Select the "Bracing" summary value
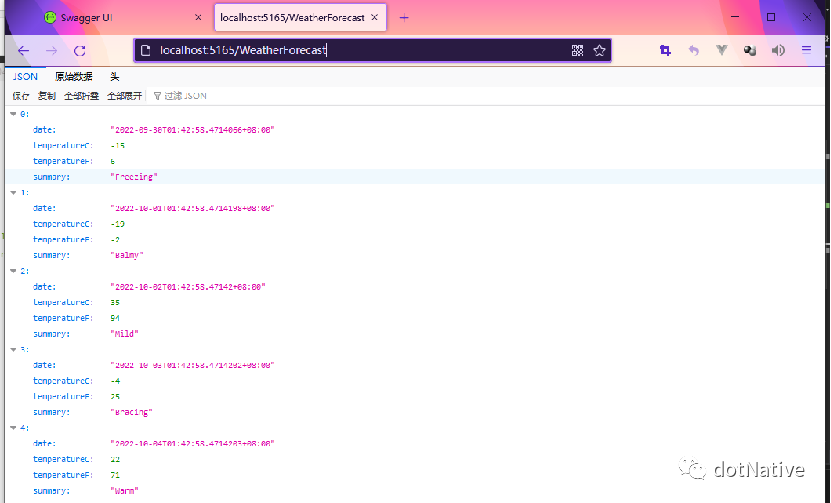This screenshot has width=831, height=503. point(131,412)
